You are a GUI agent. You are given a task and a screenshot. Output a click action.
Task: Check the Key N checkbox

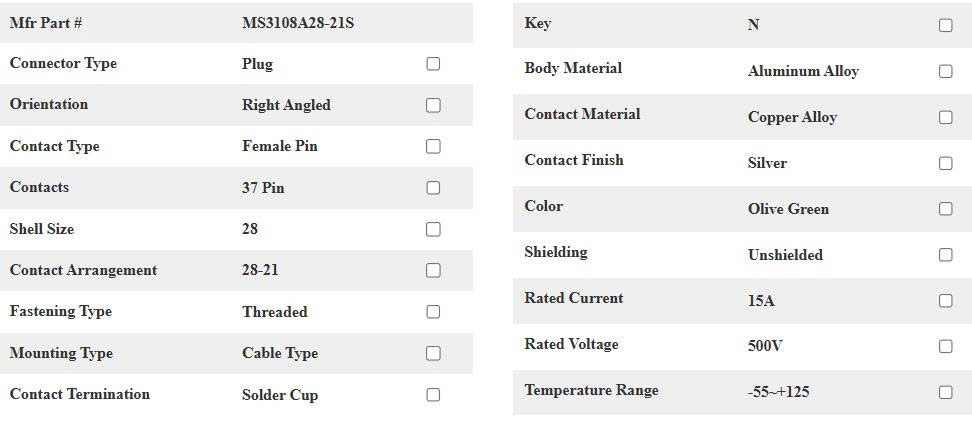[x=946, y=25]
